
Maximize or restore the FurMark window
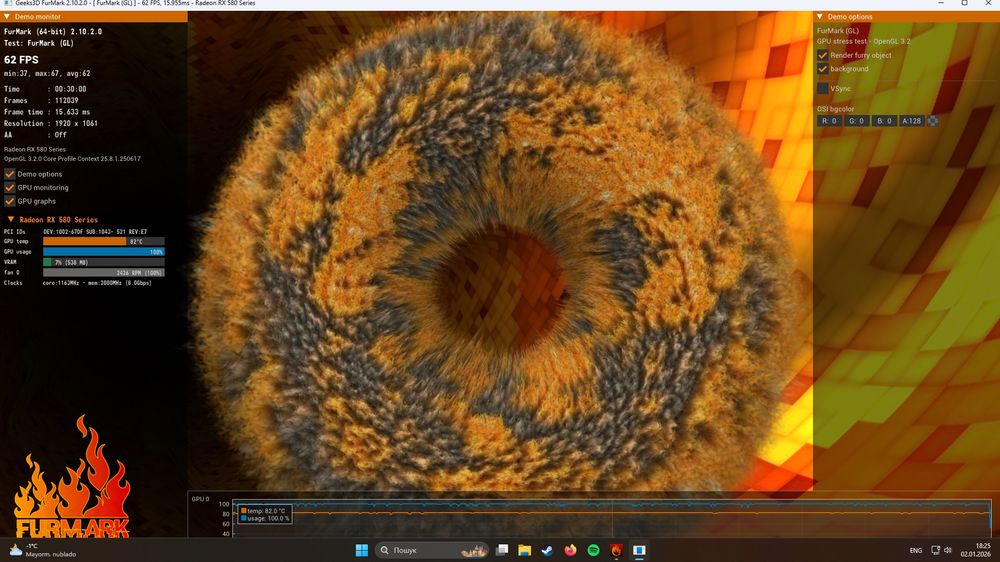click(964, 3)
